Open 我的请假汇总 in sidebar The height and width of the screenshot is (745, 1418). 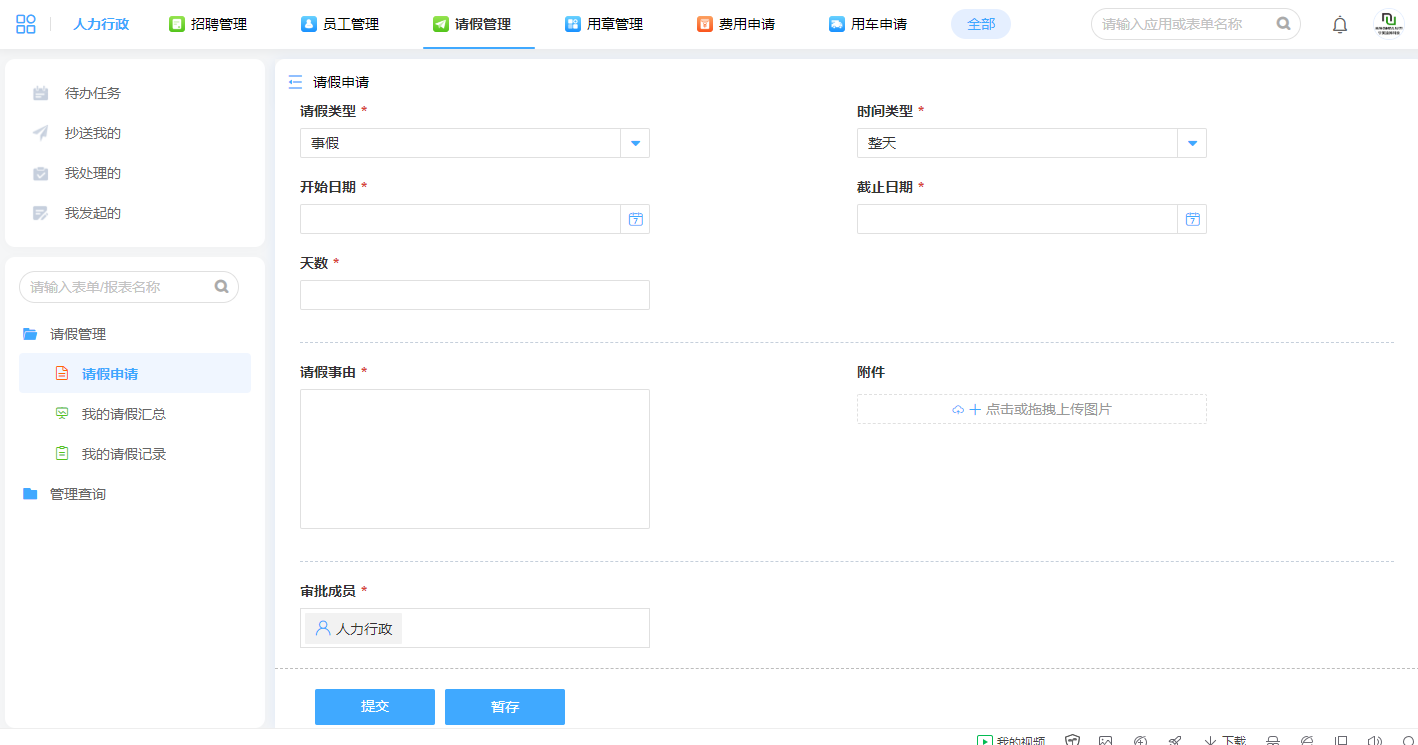coord(123,414)
